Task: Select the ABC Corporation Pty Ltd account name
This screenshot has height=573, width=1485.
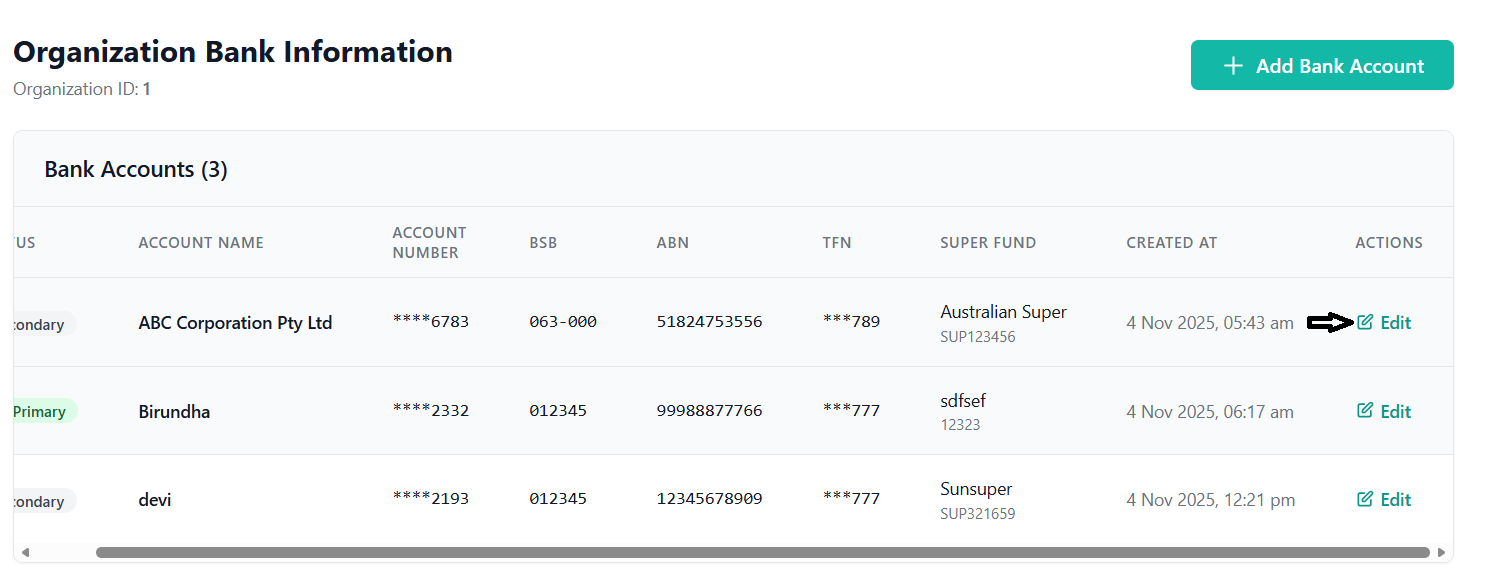Action: coord(235,323)
